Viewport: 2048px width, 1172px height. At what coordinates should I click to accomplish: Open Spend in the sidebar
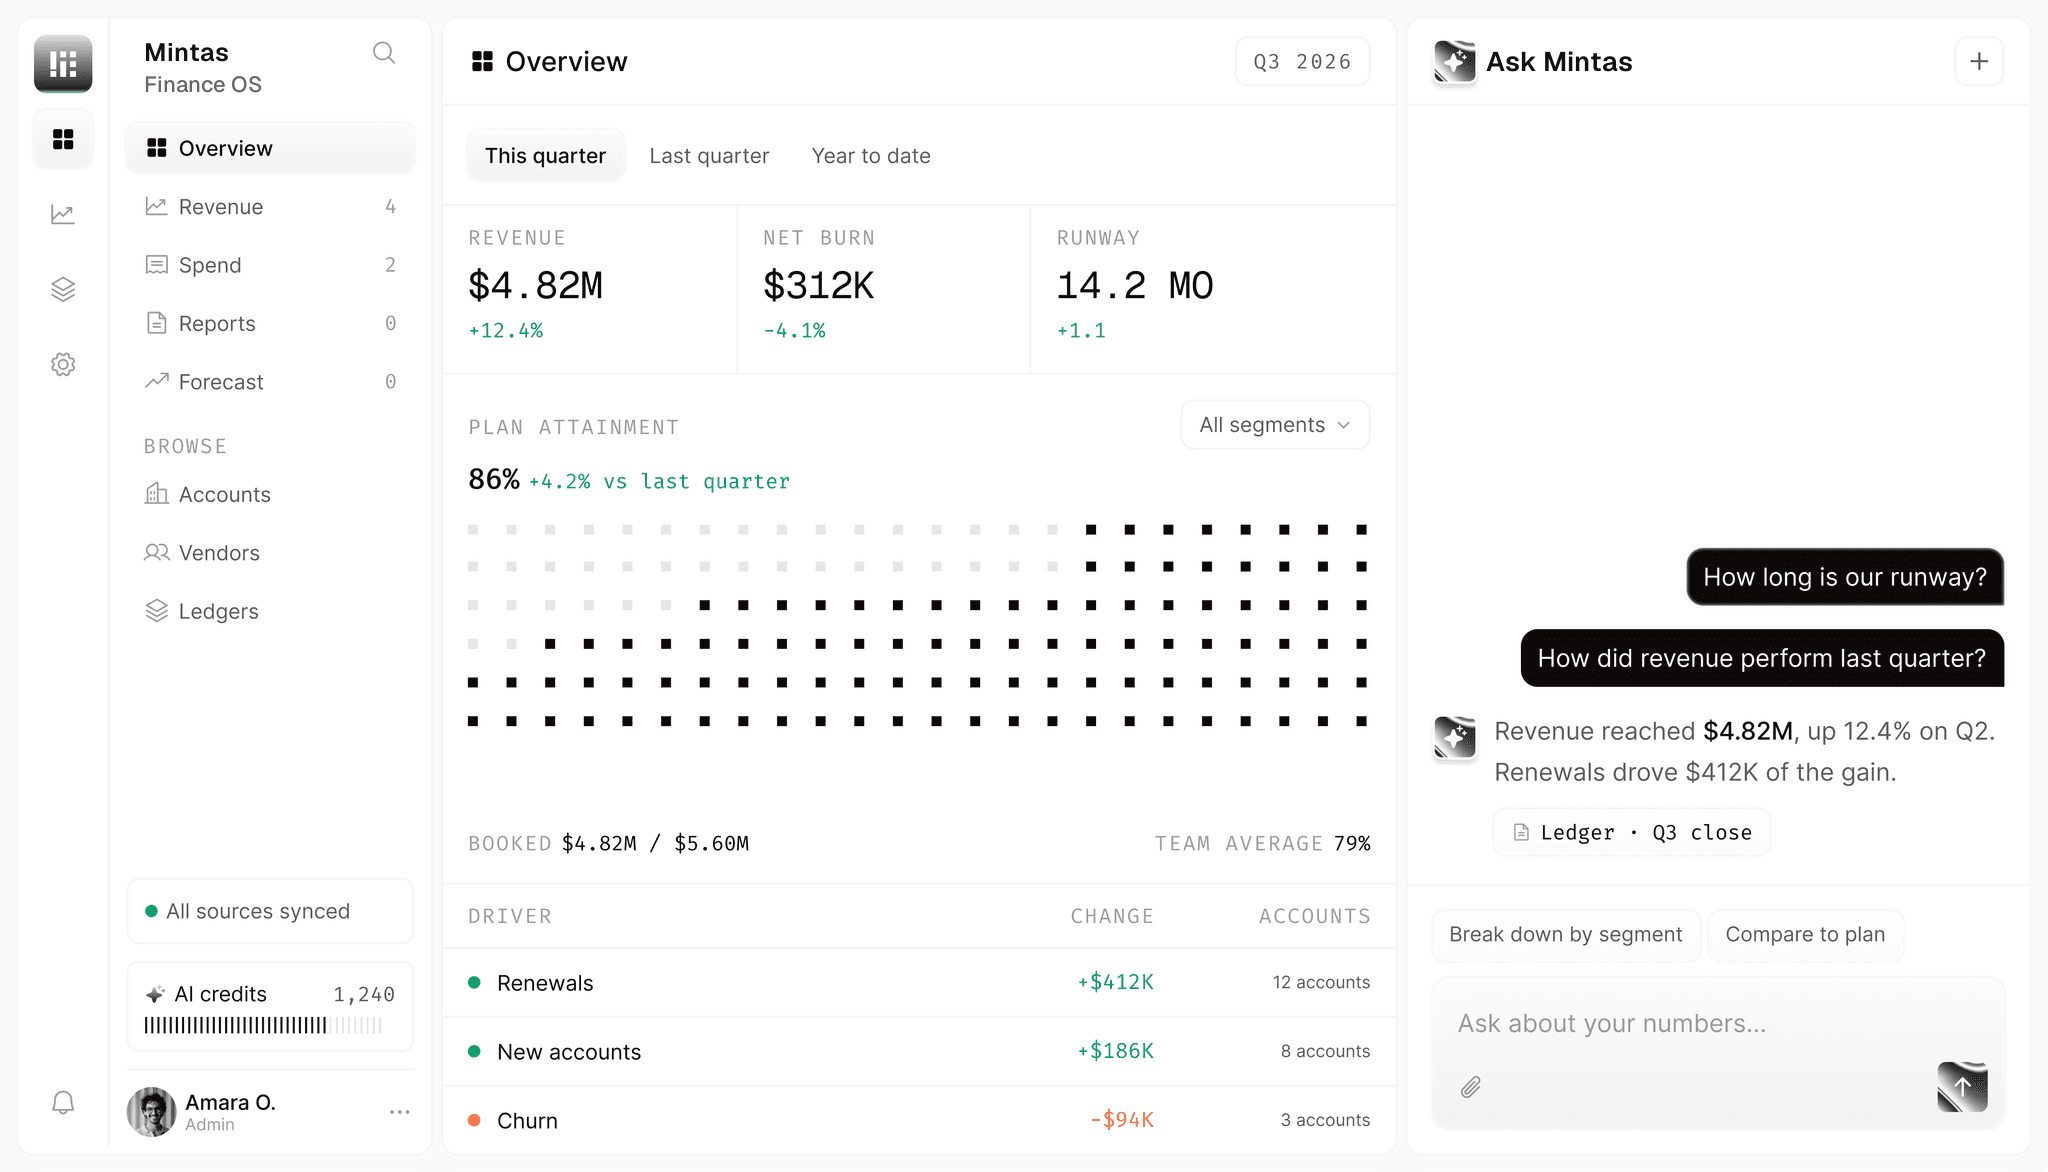coord(271,265)
